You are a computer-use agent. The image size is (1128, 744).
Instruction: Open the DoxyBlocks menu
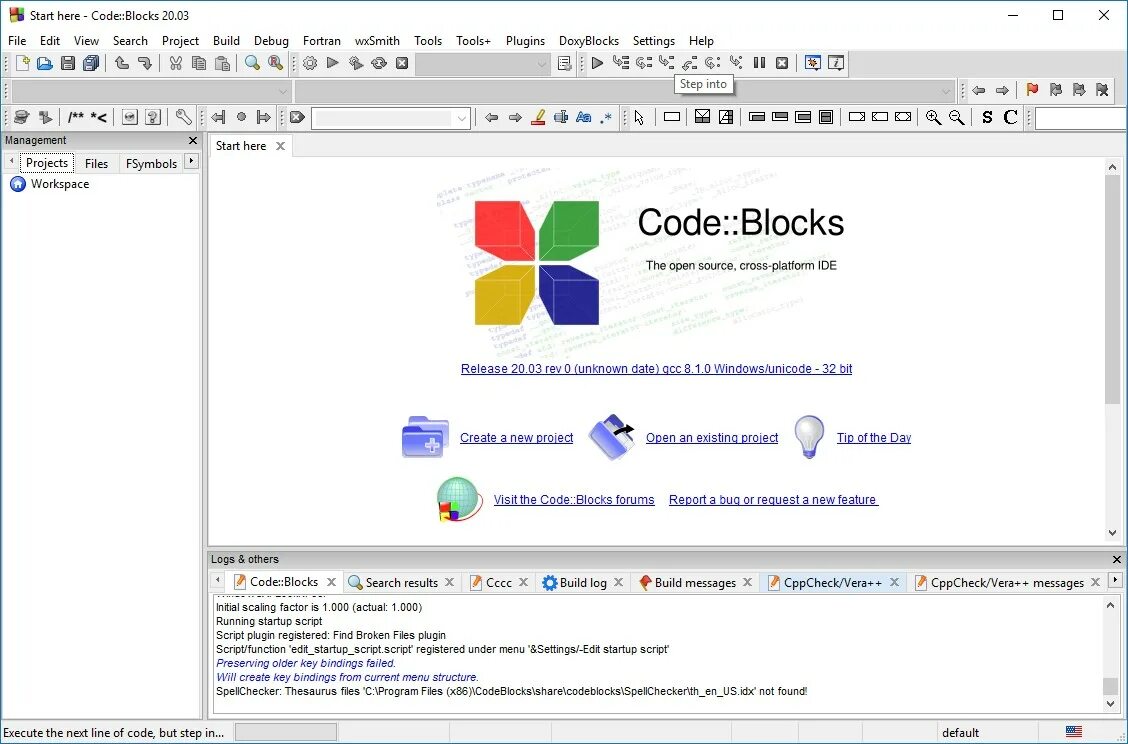(x=588, y=41)
